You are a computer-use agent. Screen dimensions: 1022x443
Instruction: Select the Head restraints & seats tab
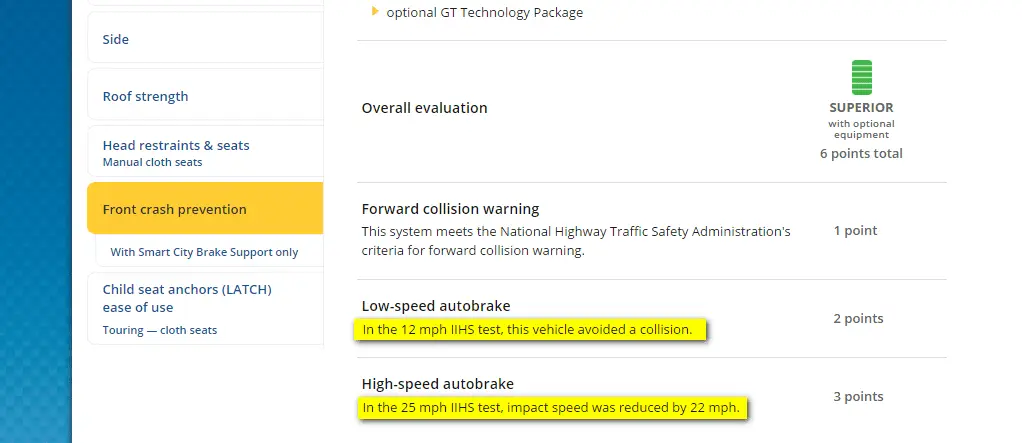176,145
